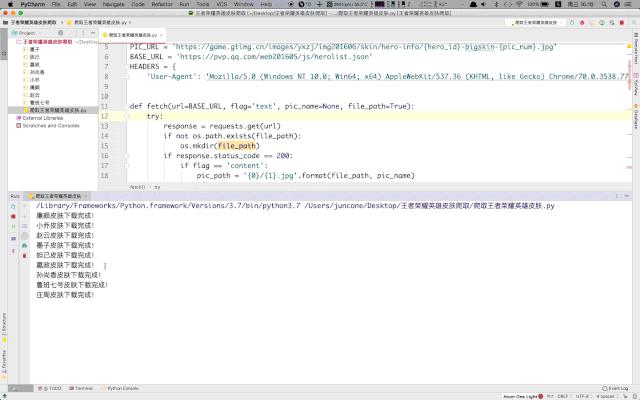This screenshot has width=640, height=400.
Task: Toggle the Favorites side panel
Action: point(4,360)
